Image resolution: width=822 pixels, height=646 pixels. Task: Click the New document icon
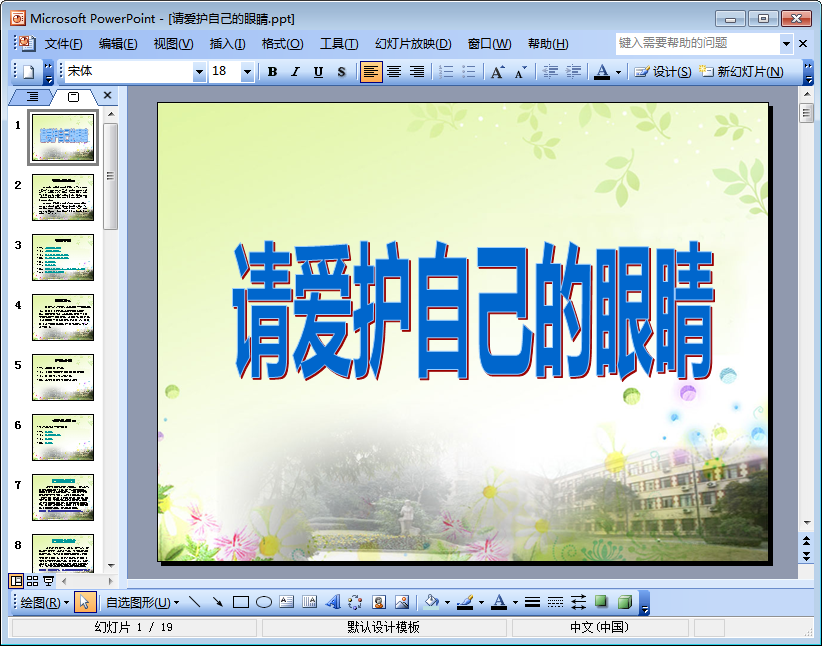click(x=29, y=72)
